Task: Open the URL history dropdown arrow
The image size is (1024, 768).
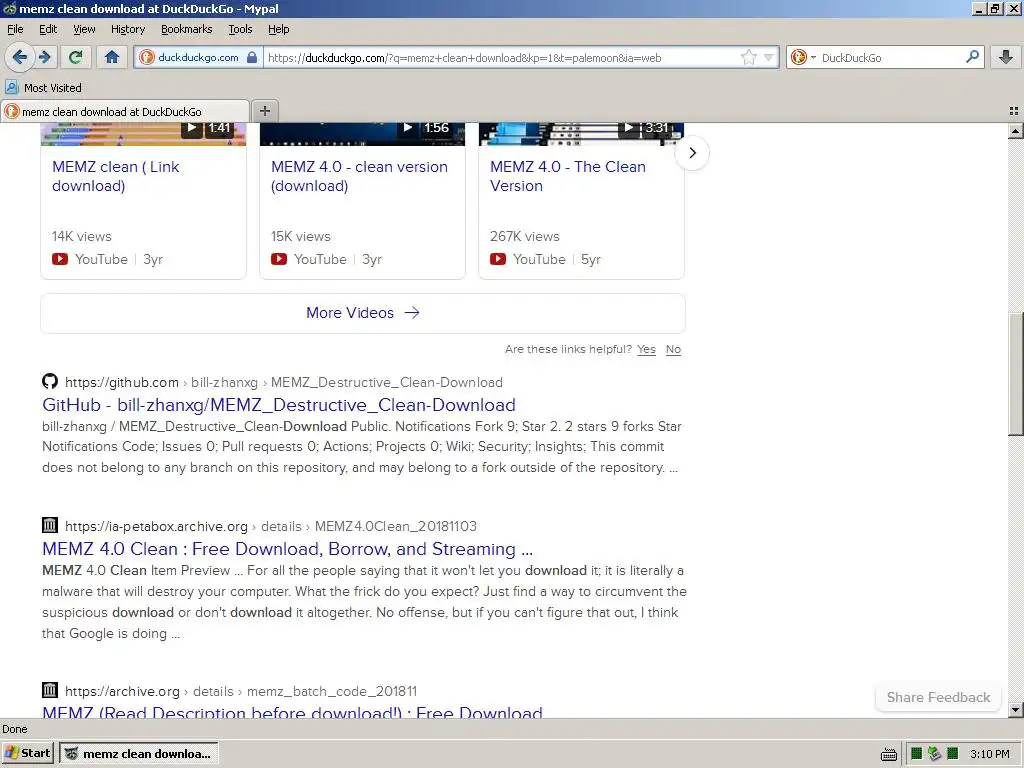Action: (x=769, y=57)
